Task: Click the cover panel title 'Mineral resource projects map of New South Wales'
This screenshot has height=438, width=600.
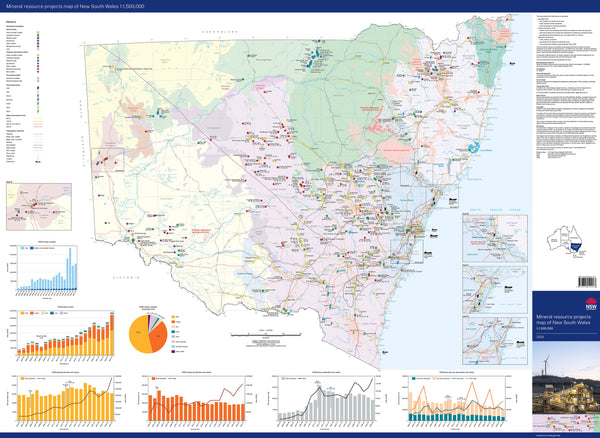Action: 563,320
